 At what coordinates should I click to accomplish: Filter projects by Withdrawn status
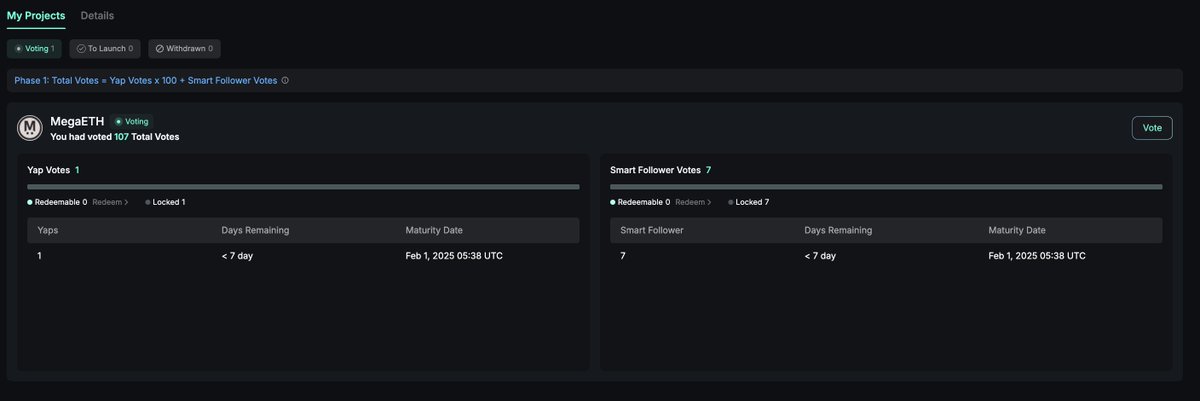(185, 48)
